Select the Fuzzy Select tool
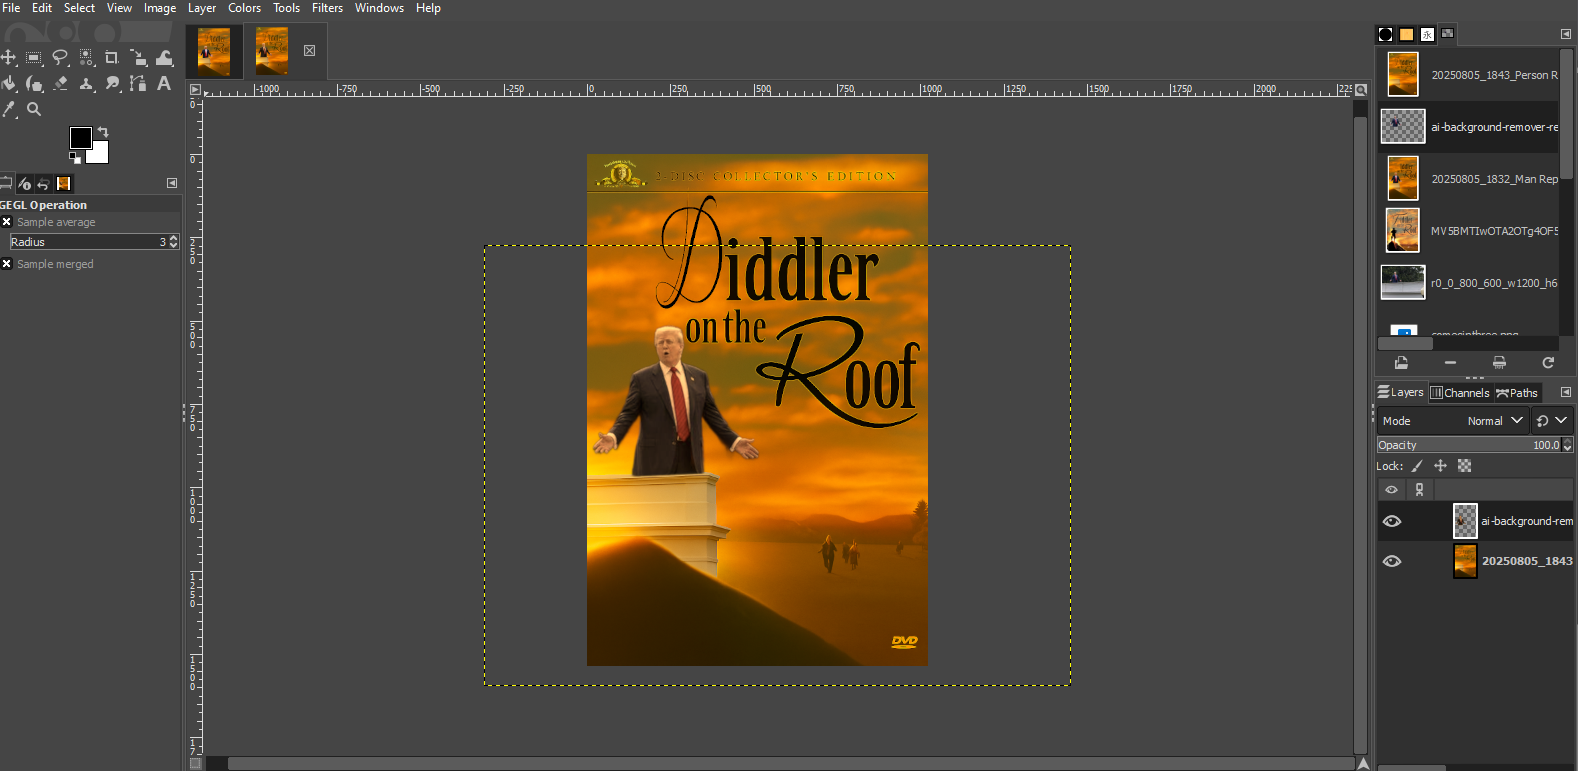The width and height of the screenshot is (1578, 771). [86, 58]
